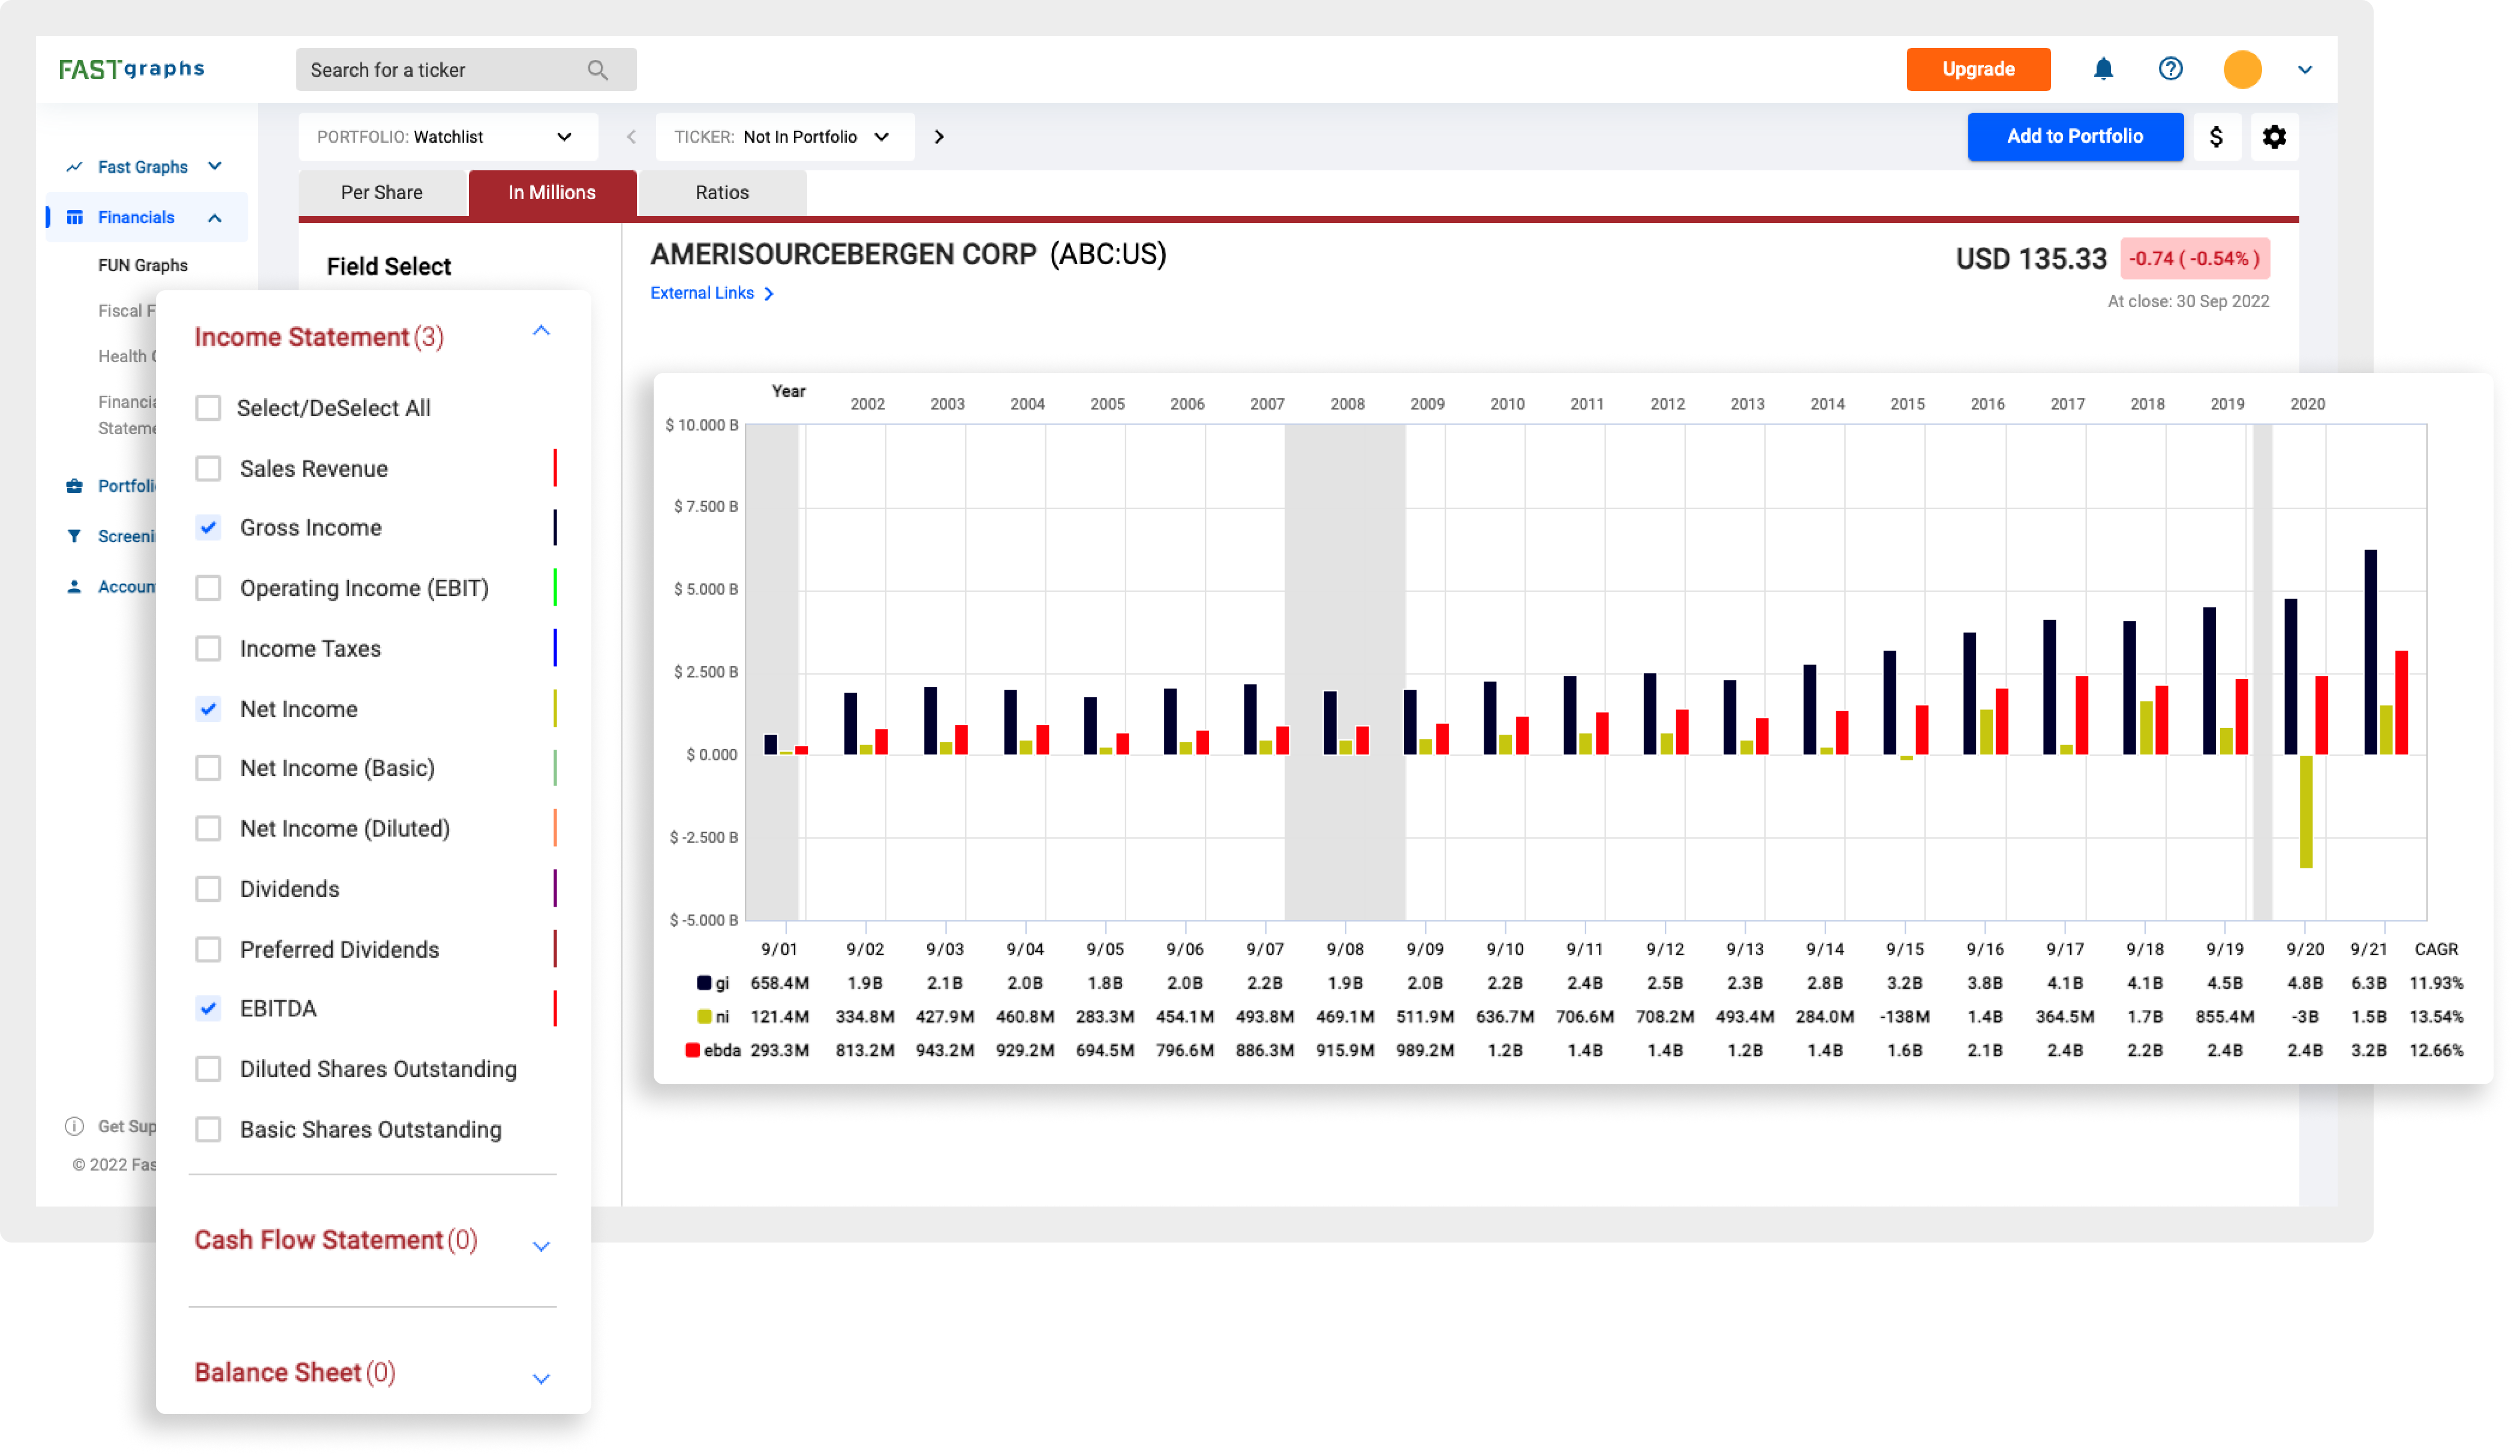Click the ni legend marker
This screenshot has width=2520, height=1456.
(x=704, y=1016)
